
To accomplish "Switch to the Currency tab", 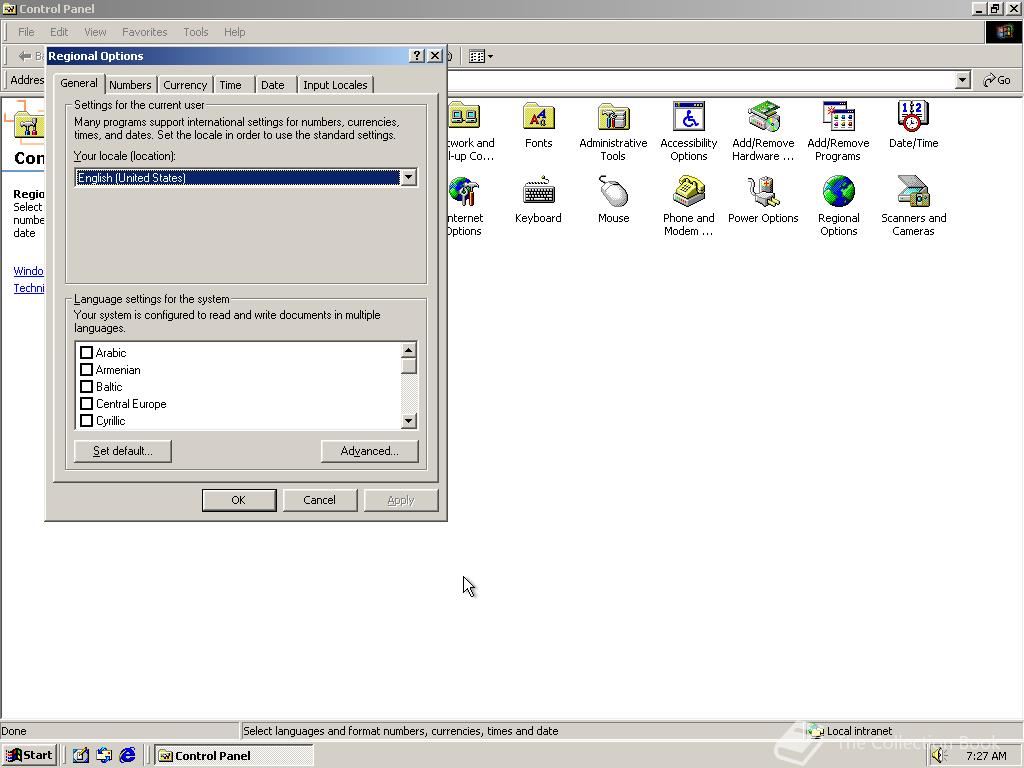I will (185, 85).
